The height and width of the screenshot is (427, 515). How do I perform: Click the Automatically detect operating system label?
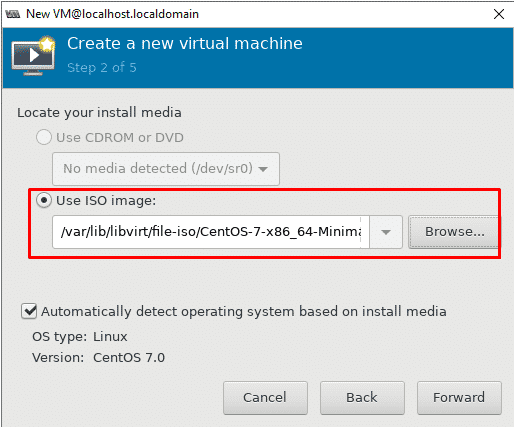click(244, 311)
